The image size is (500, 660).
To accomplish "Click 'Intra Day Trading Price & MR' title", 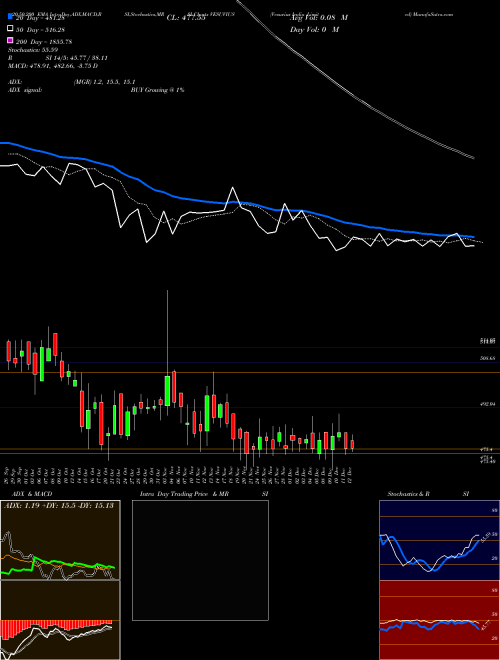I will pos(184,494).
